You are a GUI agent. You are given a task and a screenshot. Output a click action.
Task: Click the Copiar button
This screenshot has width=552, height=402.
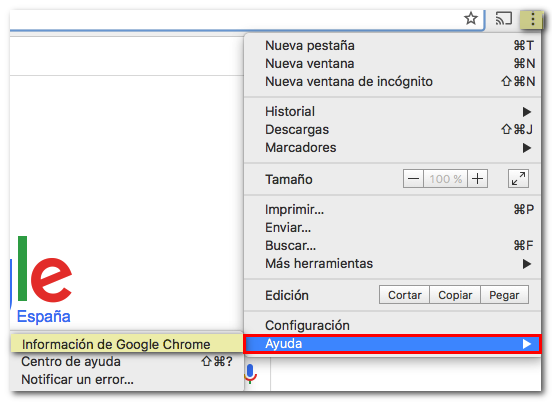(455, 295)
